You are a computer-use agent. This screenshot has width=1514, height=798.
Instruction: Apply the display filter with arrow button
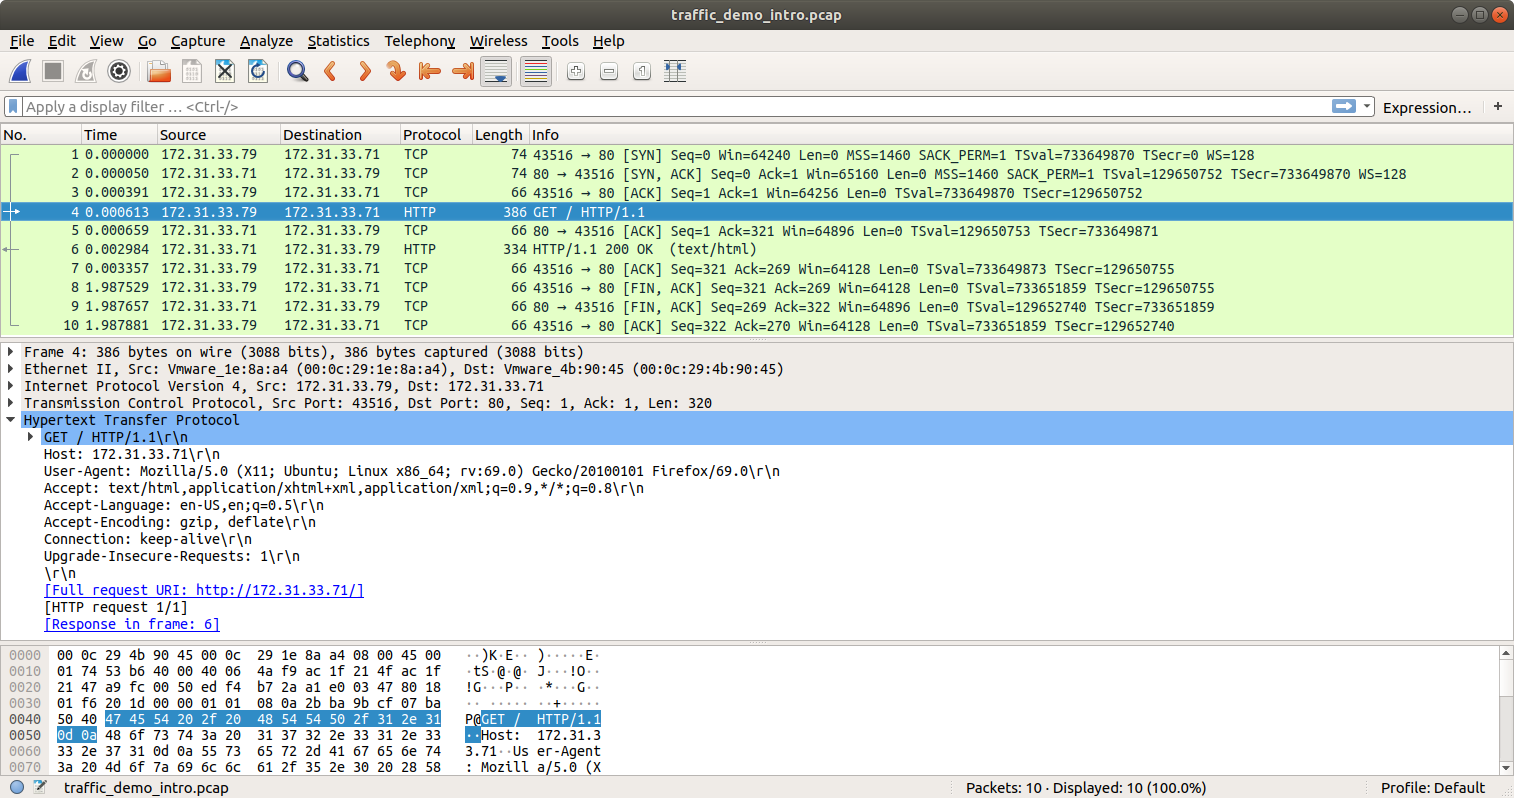1344,106
